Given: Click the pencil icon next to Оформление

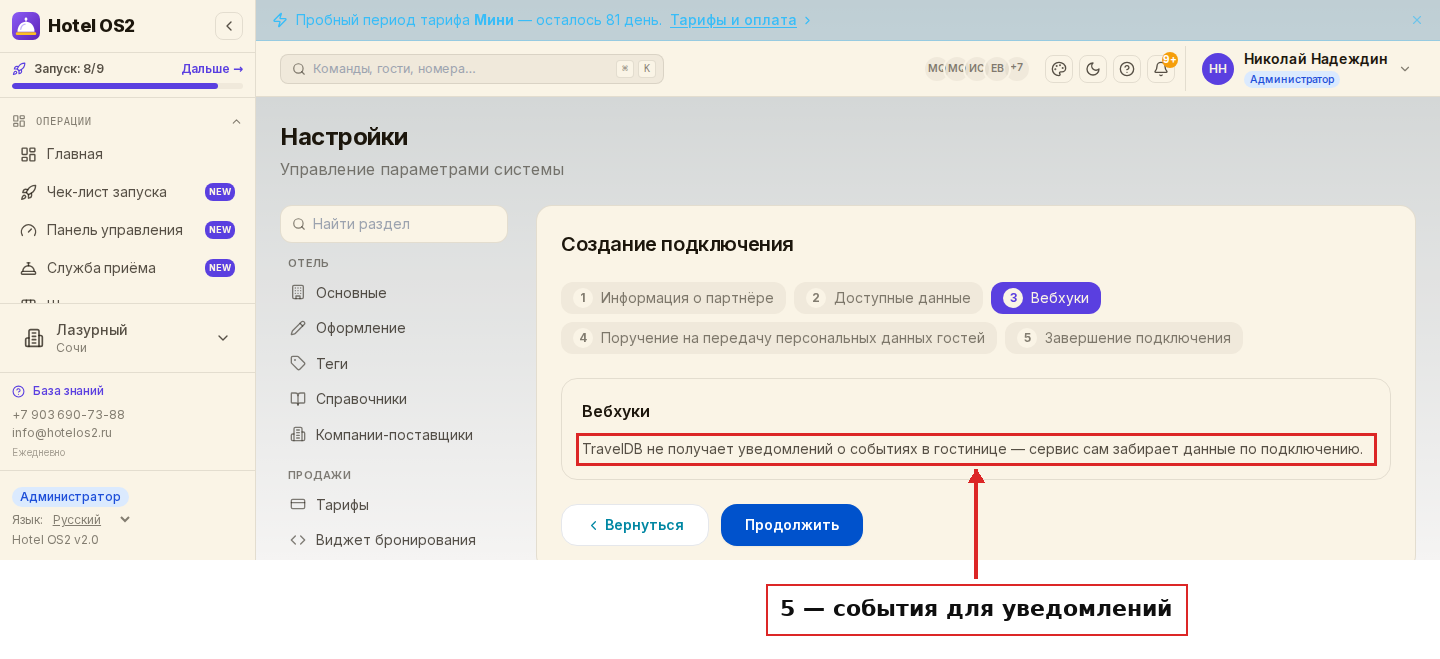Looking at the screenshot, I should tap(298, 328).
